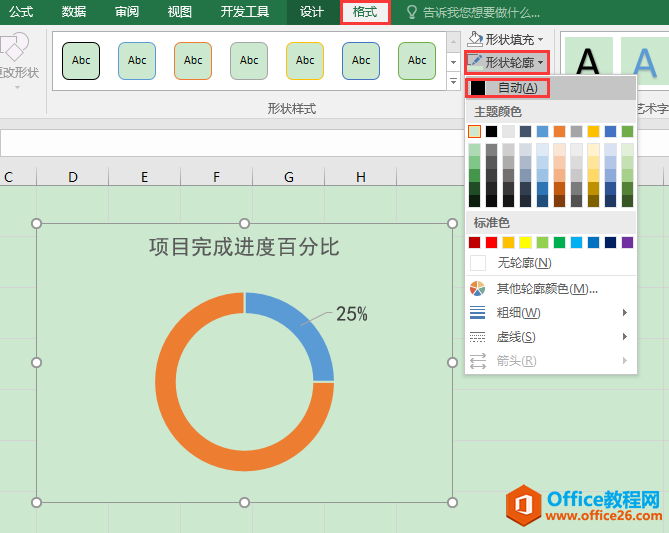Click the 形状填充 paint bucket icon

pos(474,39)
